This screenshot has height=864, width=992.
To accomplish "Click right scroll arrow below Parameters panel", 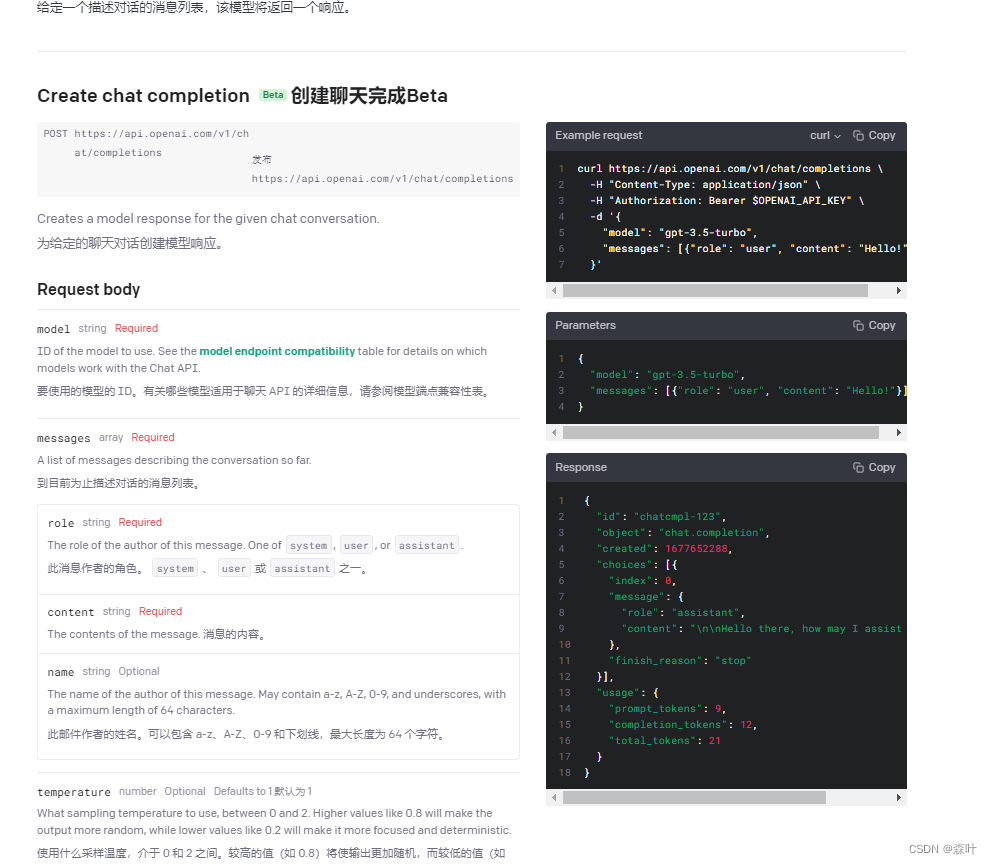I will 897,432.
